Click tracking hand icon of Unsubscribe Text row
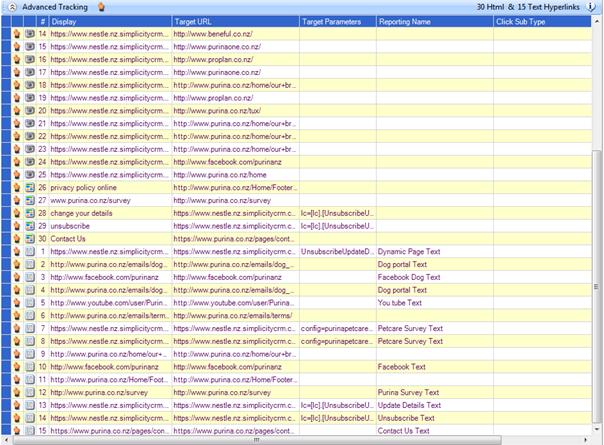Screen dimensions: 604x445 click(x=17, y=418)
